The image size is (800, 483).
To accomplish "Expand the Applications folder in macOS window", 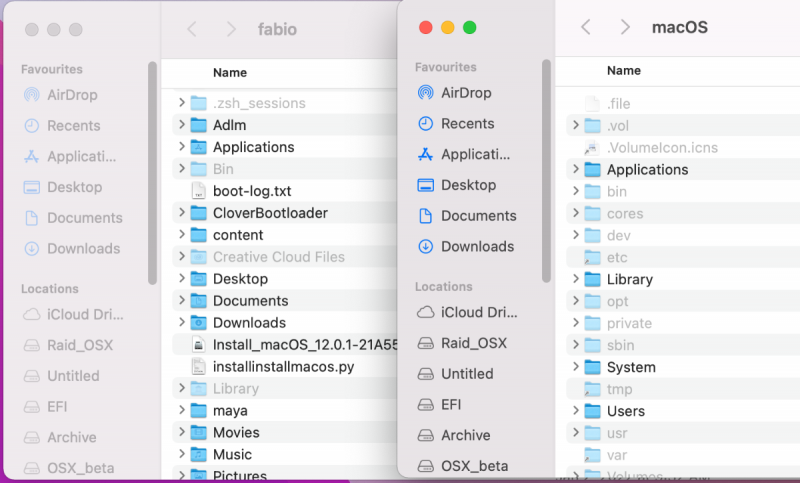I will 576,169.
